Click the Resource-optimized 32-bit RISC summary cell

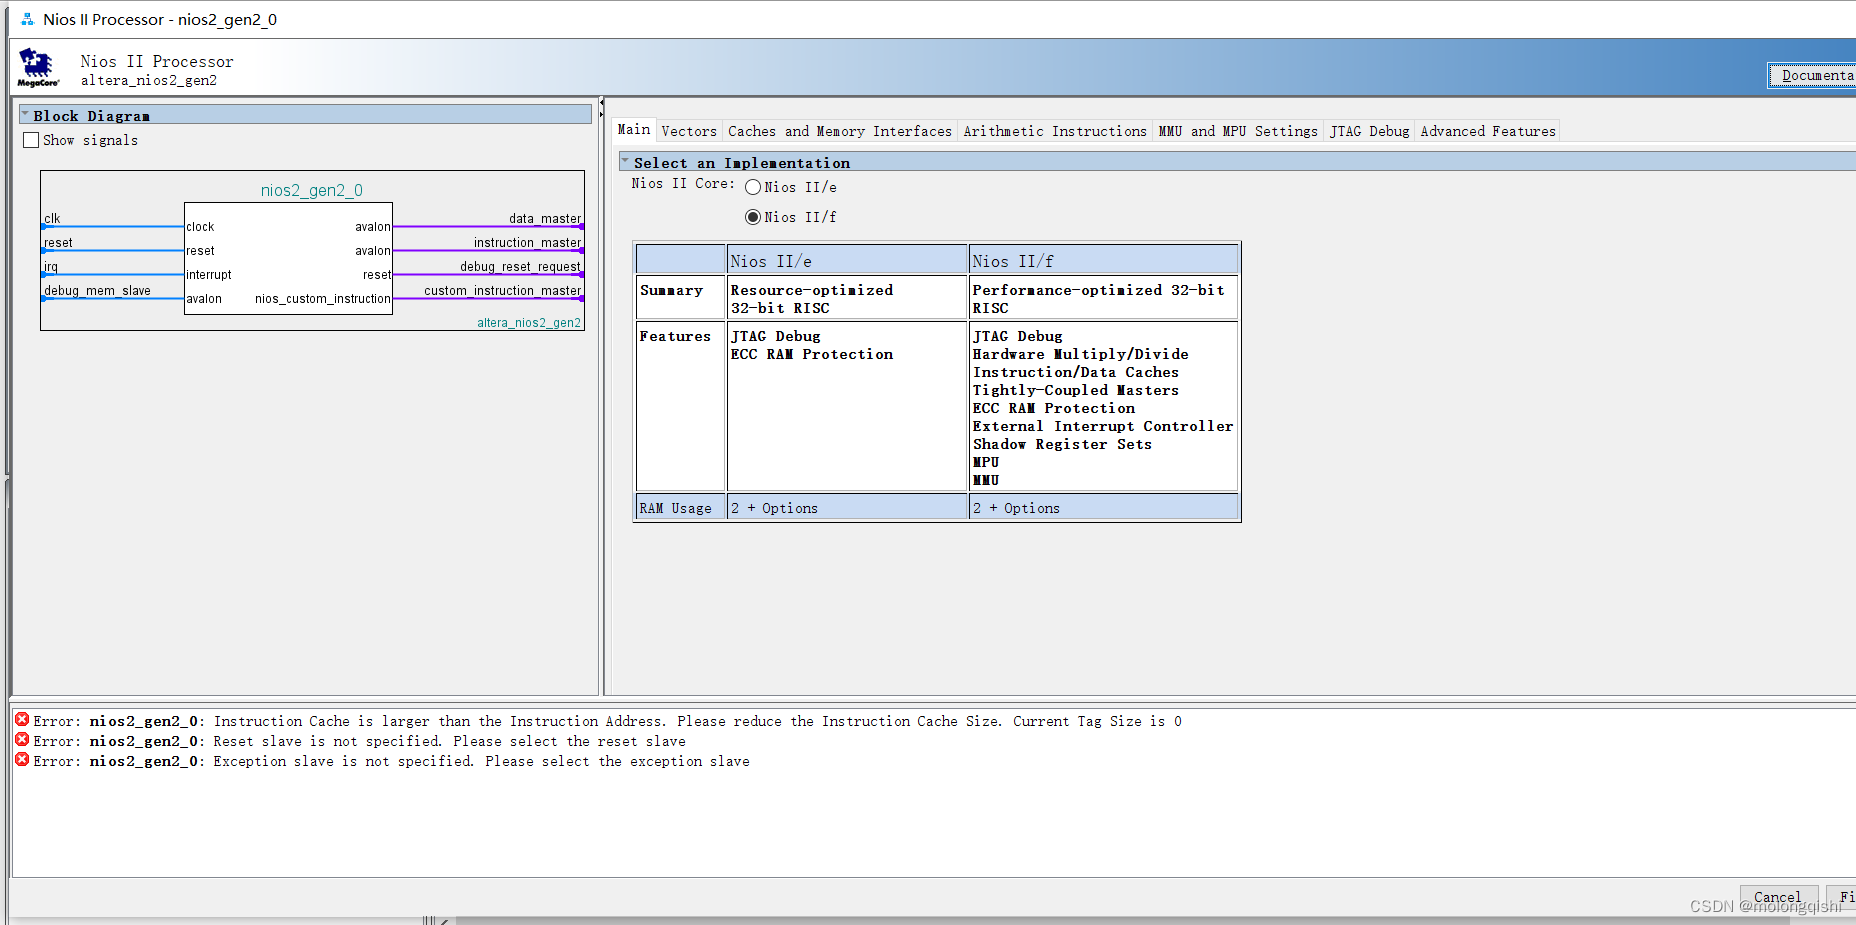pos(846,298)
